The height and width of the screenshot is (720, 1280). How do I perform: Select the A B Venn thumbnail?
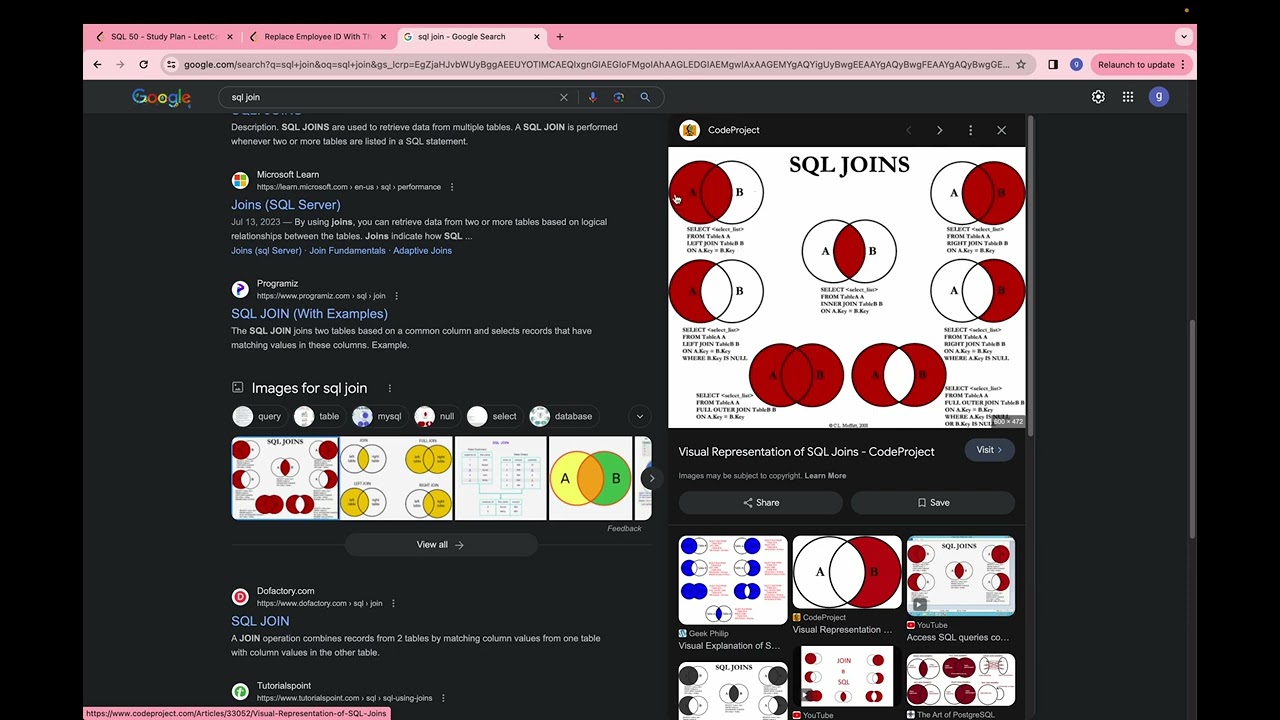click(591, 478)
